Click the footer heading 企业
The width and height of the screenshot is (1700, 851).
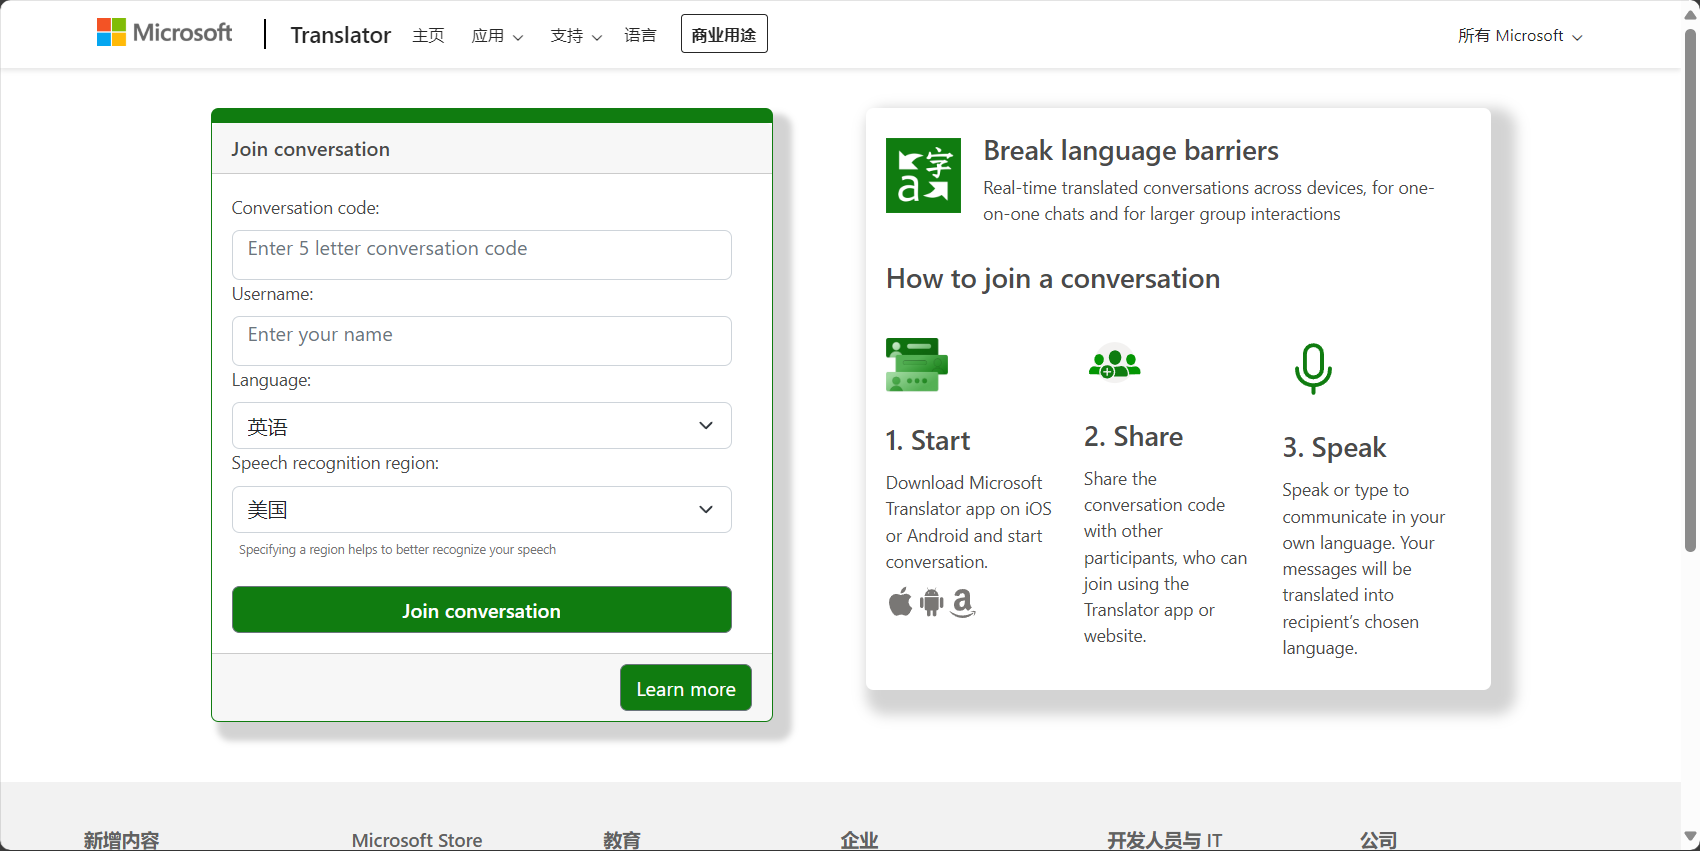[860, 840]
